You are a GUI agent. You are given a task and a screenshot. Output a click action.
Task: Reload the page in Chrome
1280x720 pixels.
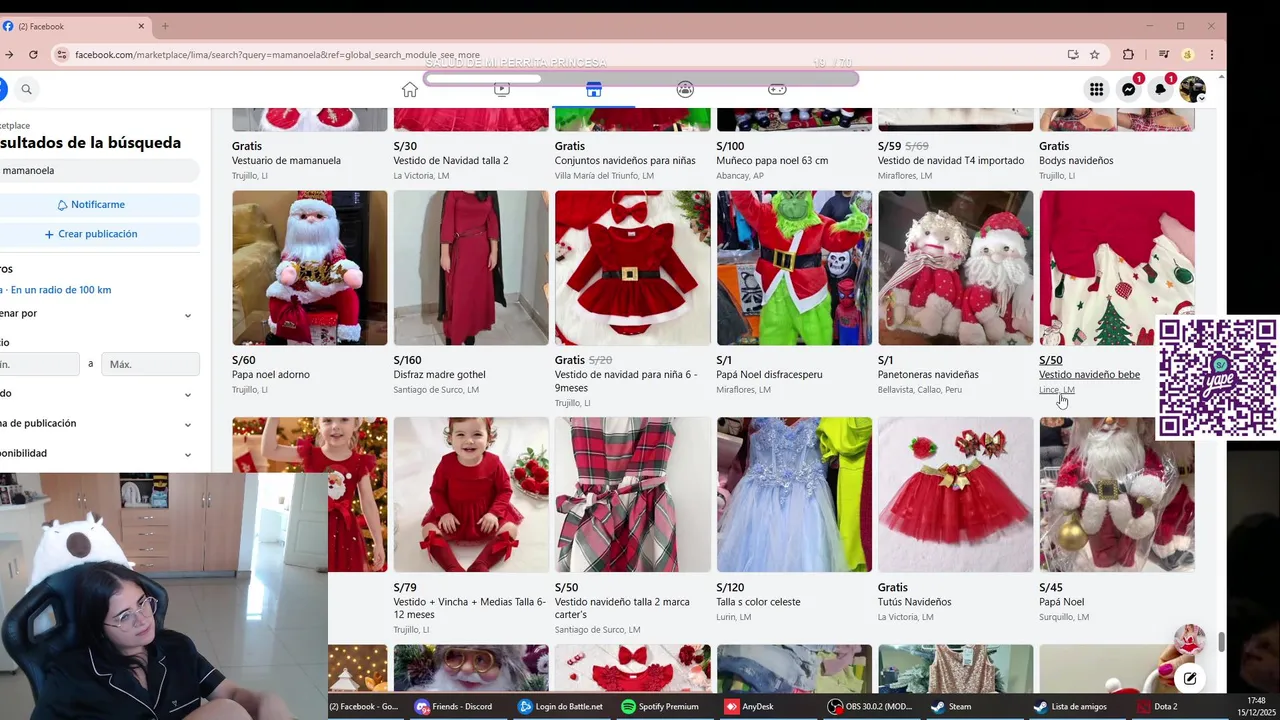(33, 55)
